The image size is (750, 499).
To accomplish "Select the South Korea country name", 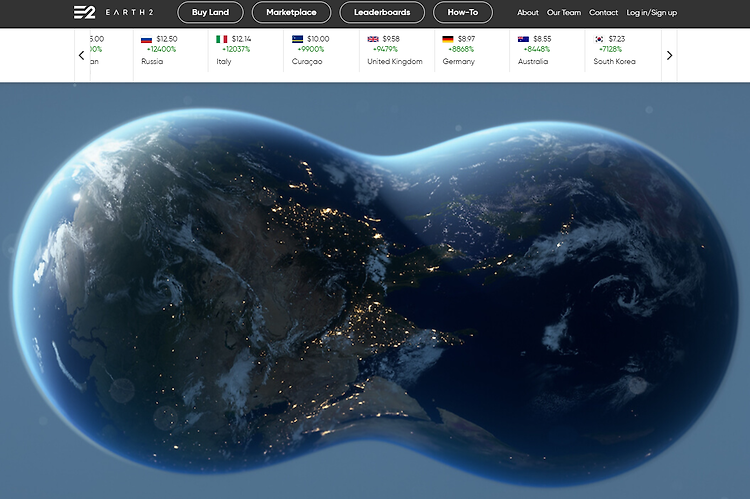I will click(615, 61).
